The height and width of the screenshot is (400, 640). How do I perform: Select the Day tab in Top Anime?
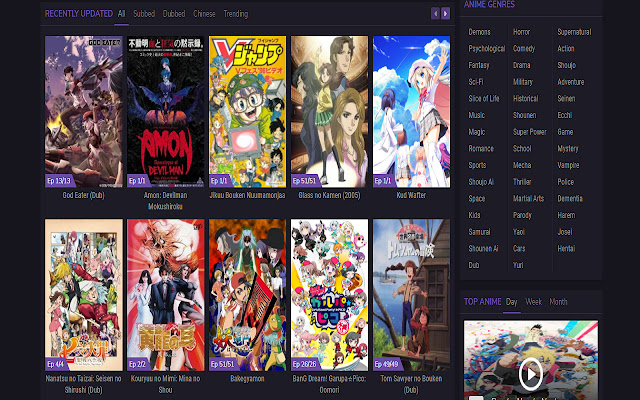tap(511, 302)
